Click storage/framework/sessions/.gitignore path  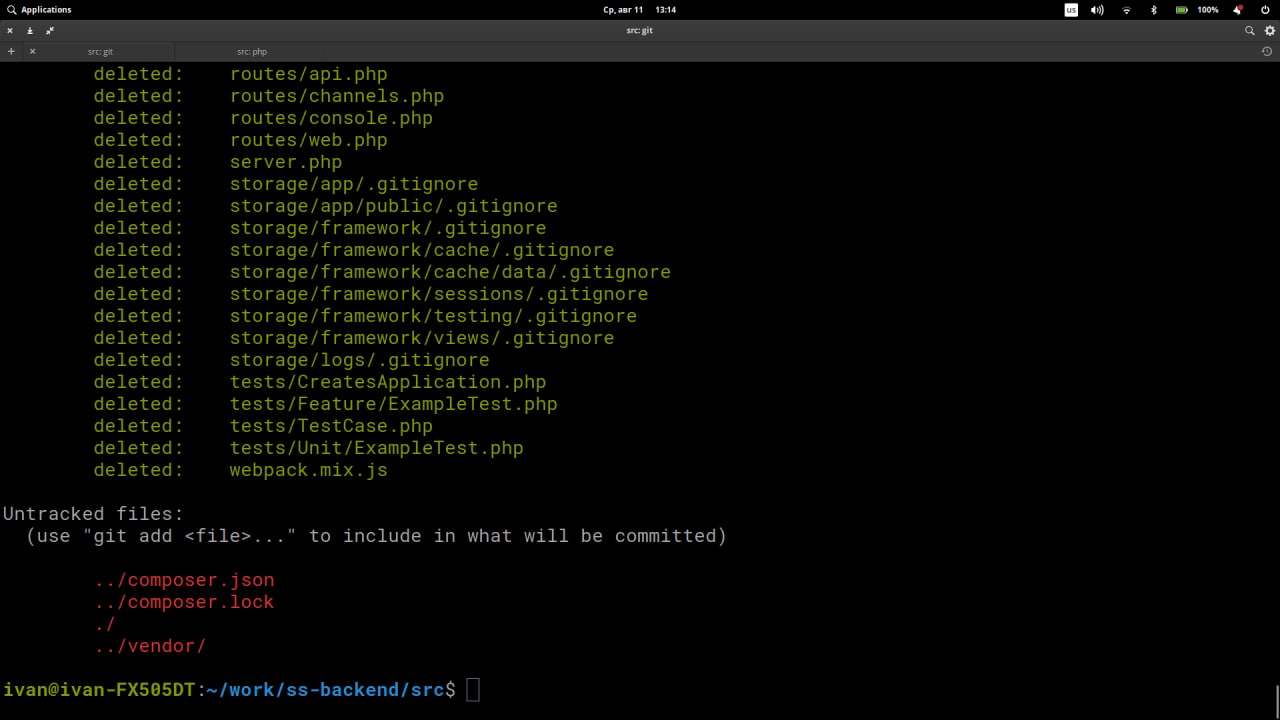tap(439, 294)
